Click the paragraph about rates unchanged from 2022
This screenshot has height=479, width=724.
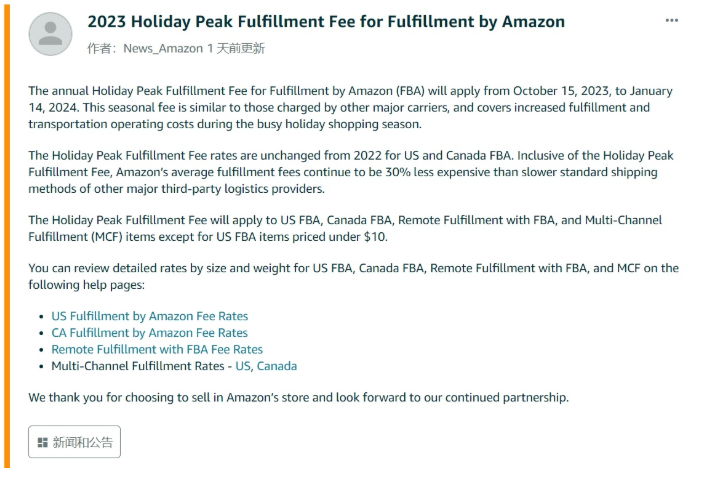pyautogui.click(x=351, y=172)
